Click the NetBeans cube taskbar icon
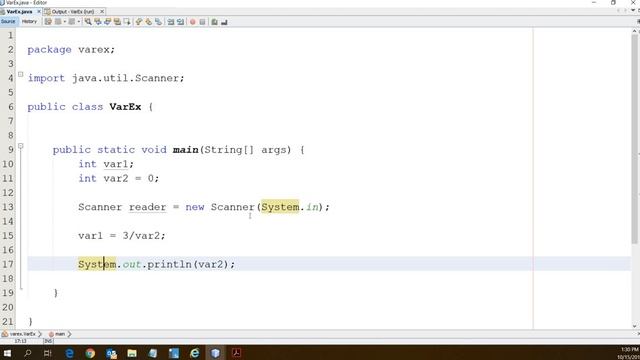Image resolution: width=640 pixels, height=360 pixels. coord(216,353)
